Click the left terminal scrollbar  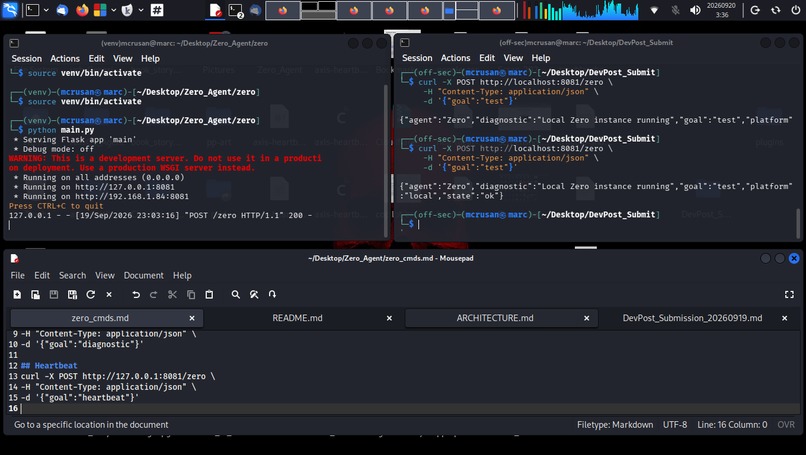[386, 159]
